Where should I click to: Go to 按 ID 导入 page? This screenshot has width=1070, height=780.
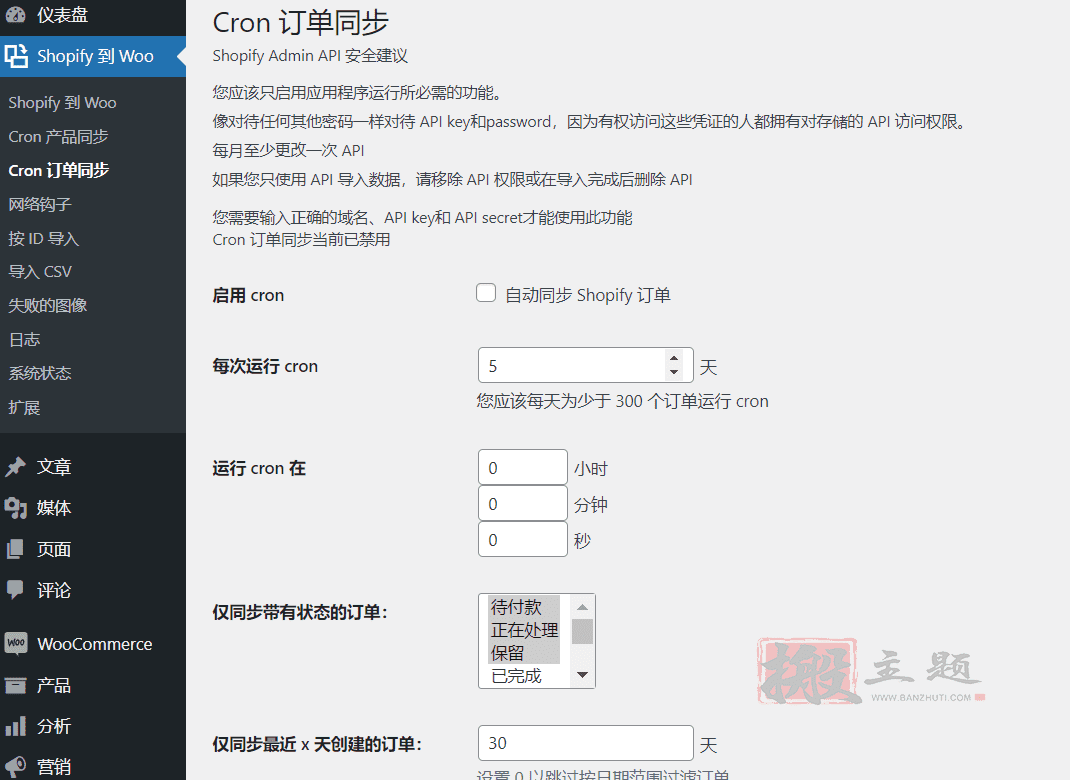point(44,238)
